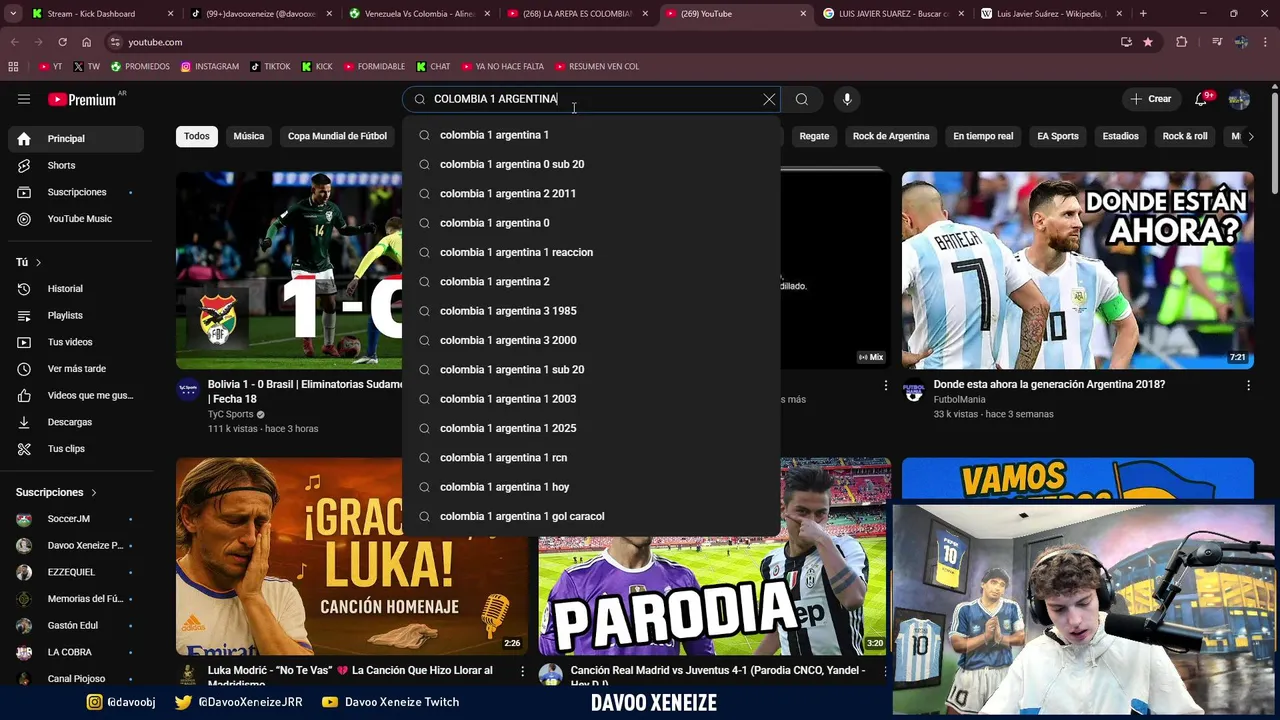Open the account avatar menu
Screen dimensions: 1280x720
tap(1239, 99)
